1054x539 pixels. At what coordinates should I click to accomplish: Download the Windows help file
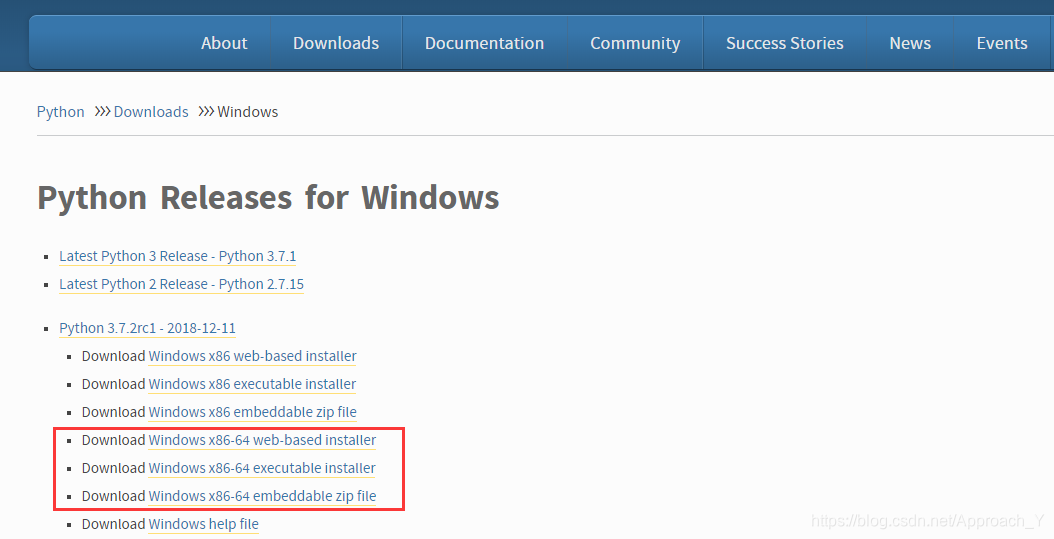203,524
